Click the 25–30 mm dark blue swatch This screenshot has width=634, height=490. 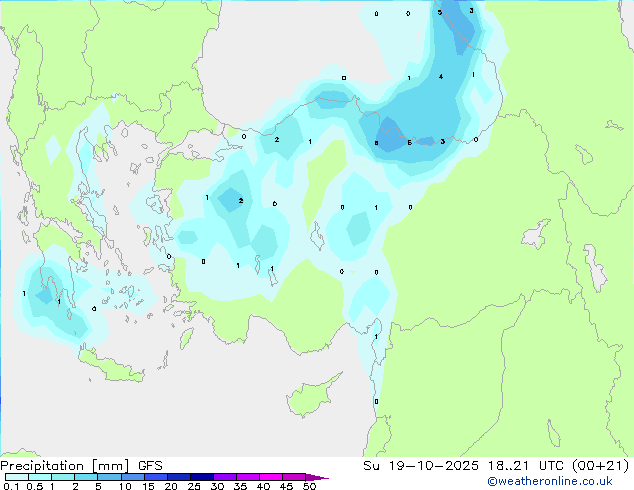202,477
